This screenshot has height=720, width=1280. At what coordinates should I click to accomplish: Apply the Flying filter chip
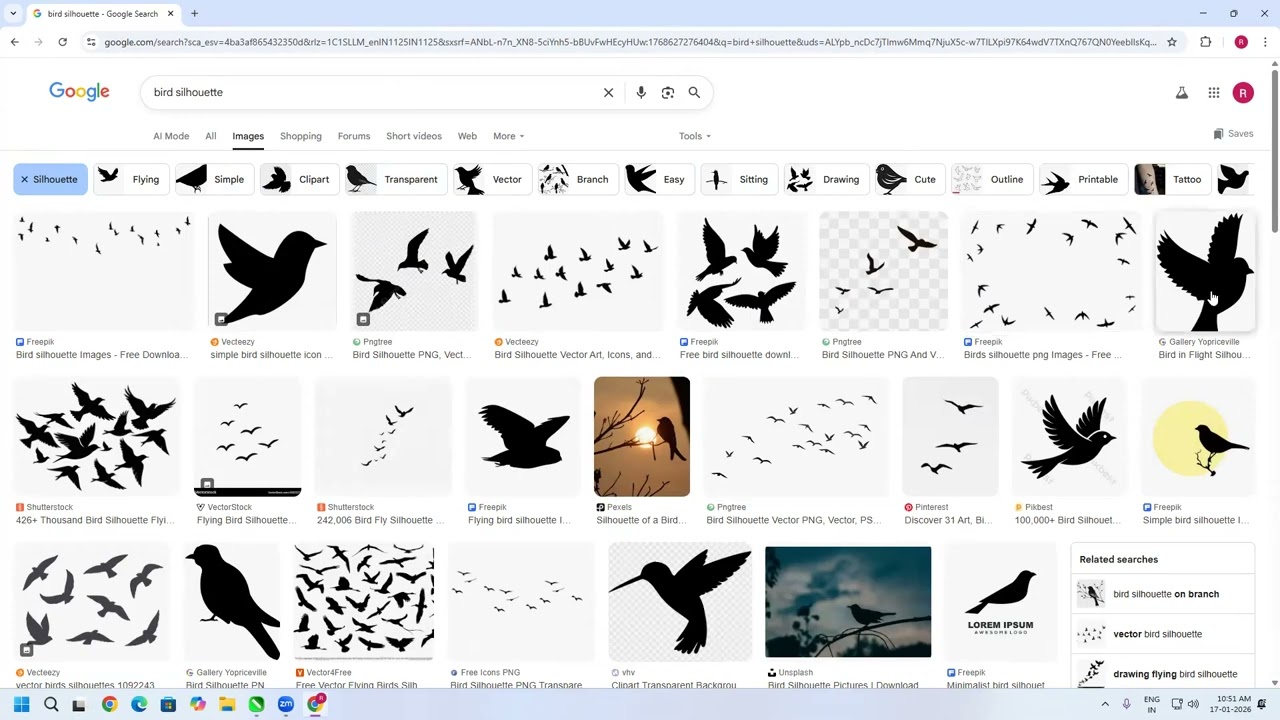pyautogui.click(x=131, y=180)
